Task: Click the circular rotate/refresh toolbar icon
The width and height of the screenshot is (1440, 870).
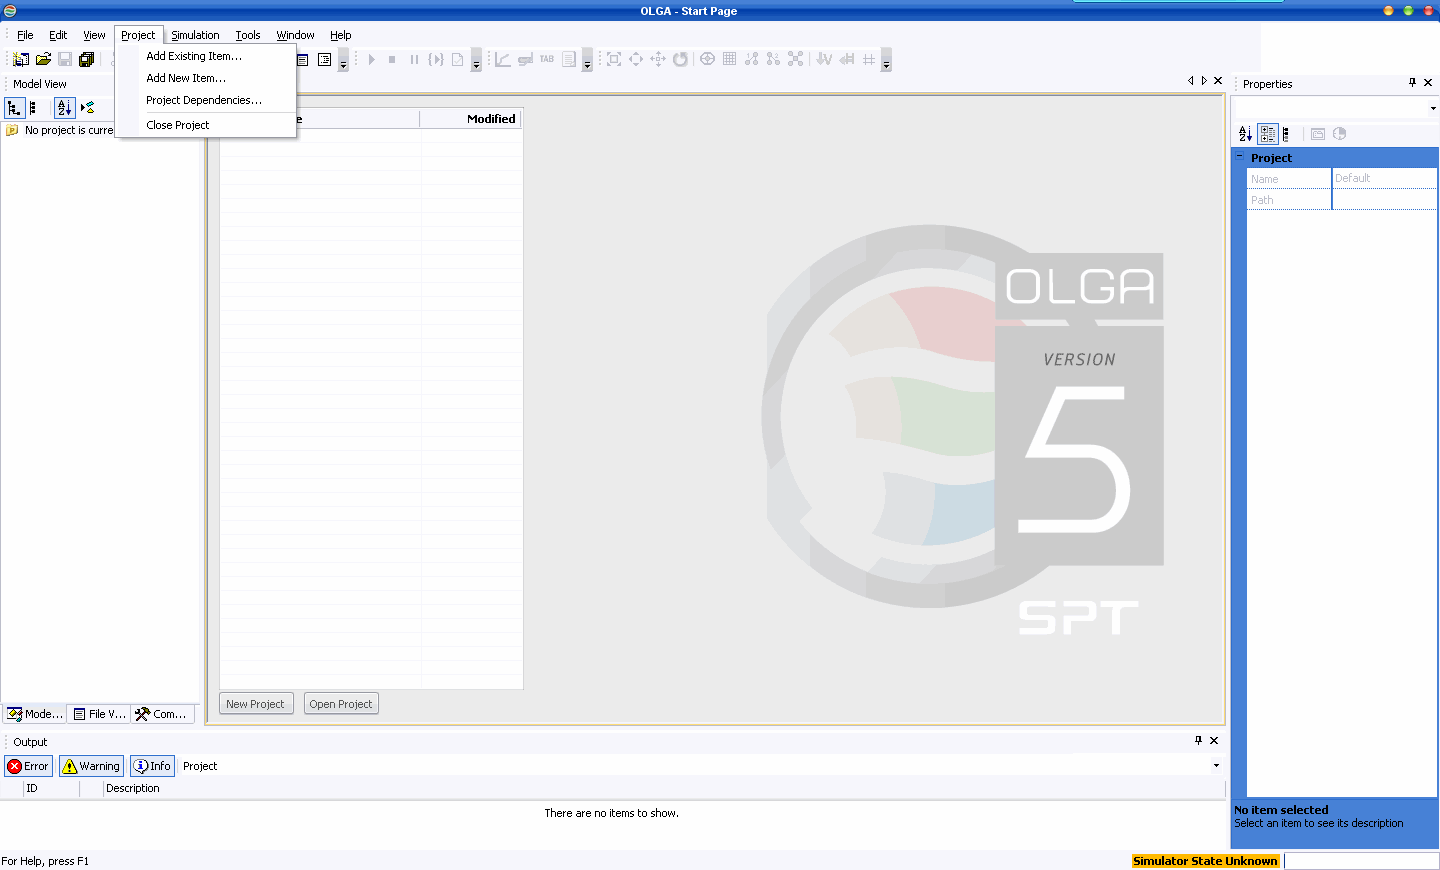Action: pyautogui.click(x=680, y=60)
